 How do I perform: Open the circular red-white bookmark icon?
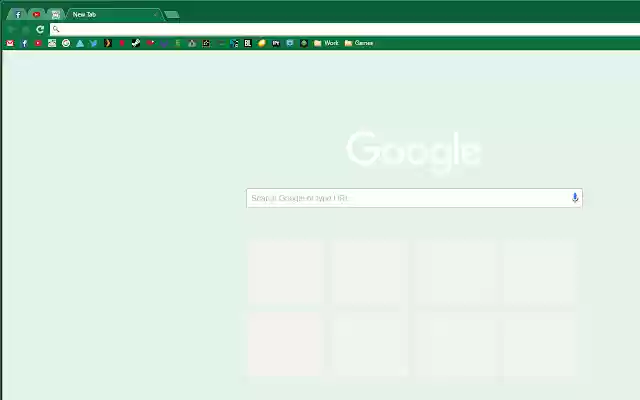66,43
